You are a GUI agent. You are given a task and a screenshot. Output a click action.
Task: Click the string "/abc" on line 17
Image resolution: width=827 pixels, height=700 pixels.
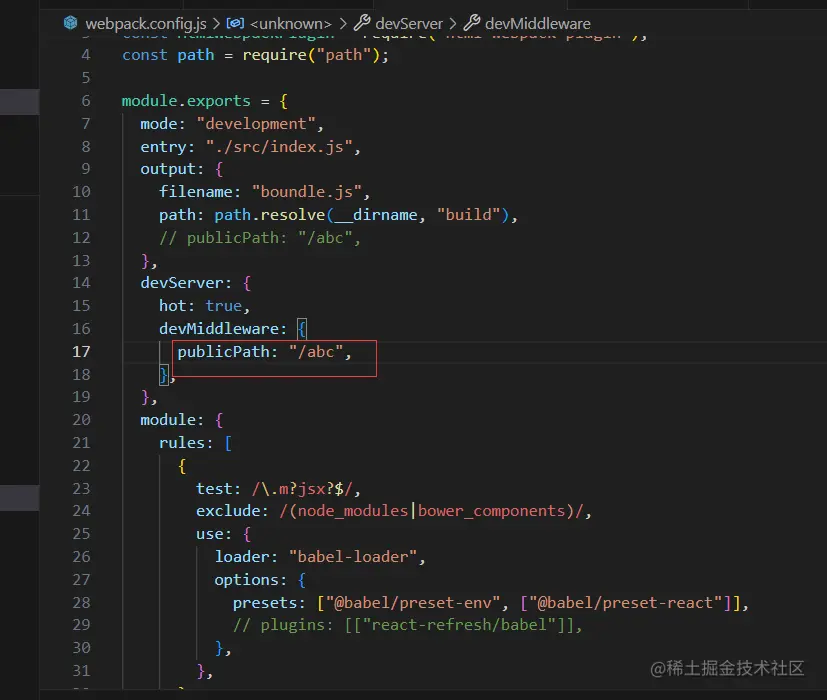(x=316, y=352)
